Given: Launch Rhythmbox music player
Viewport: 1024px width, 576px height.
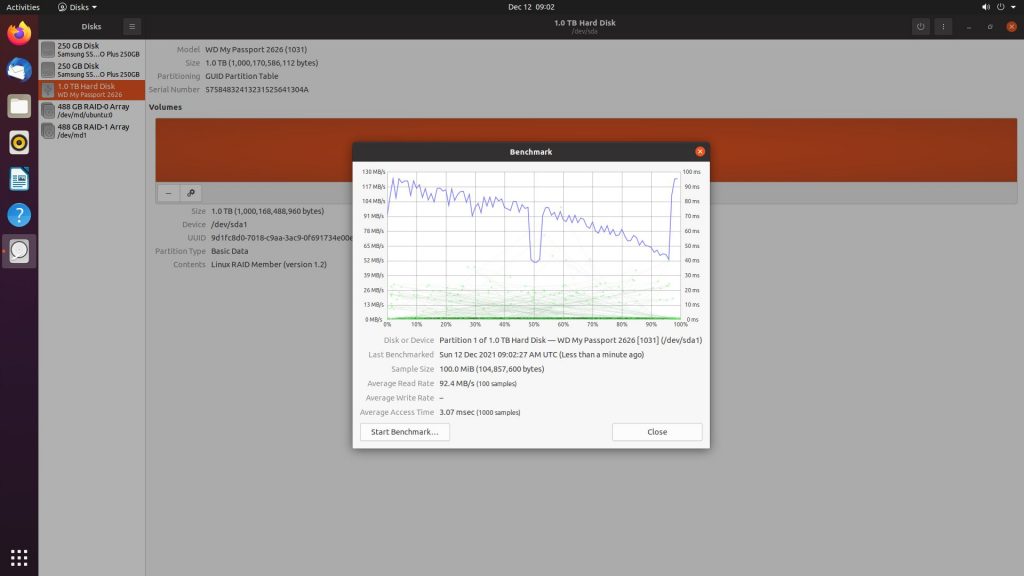Looking at the screenshot, I should coord(19,142).
